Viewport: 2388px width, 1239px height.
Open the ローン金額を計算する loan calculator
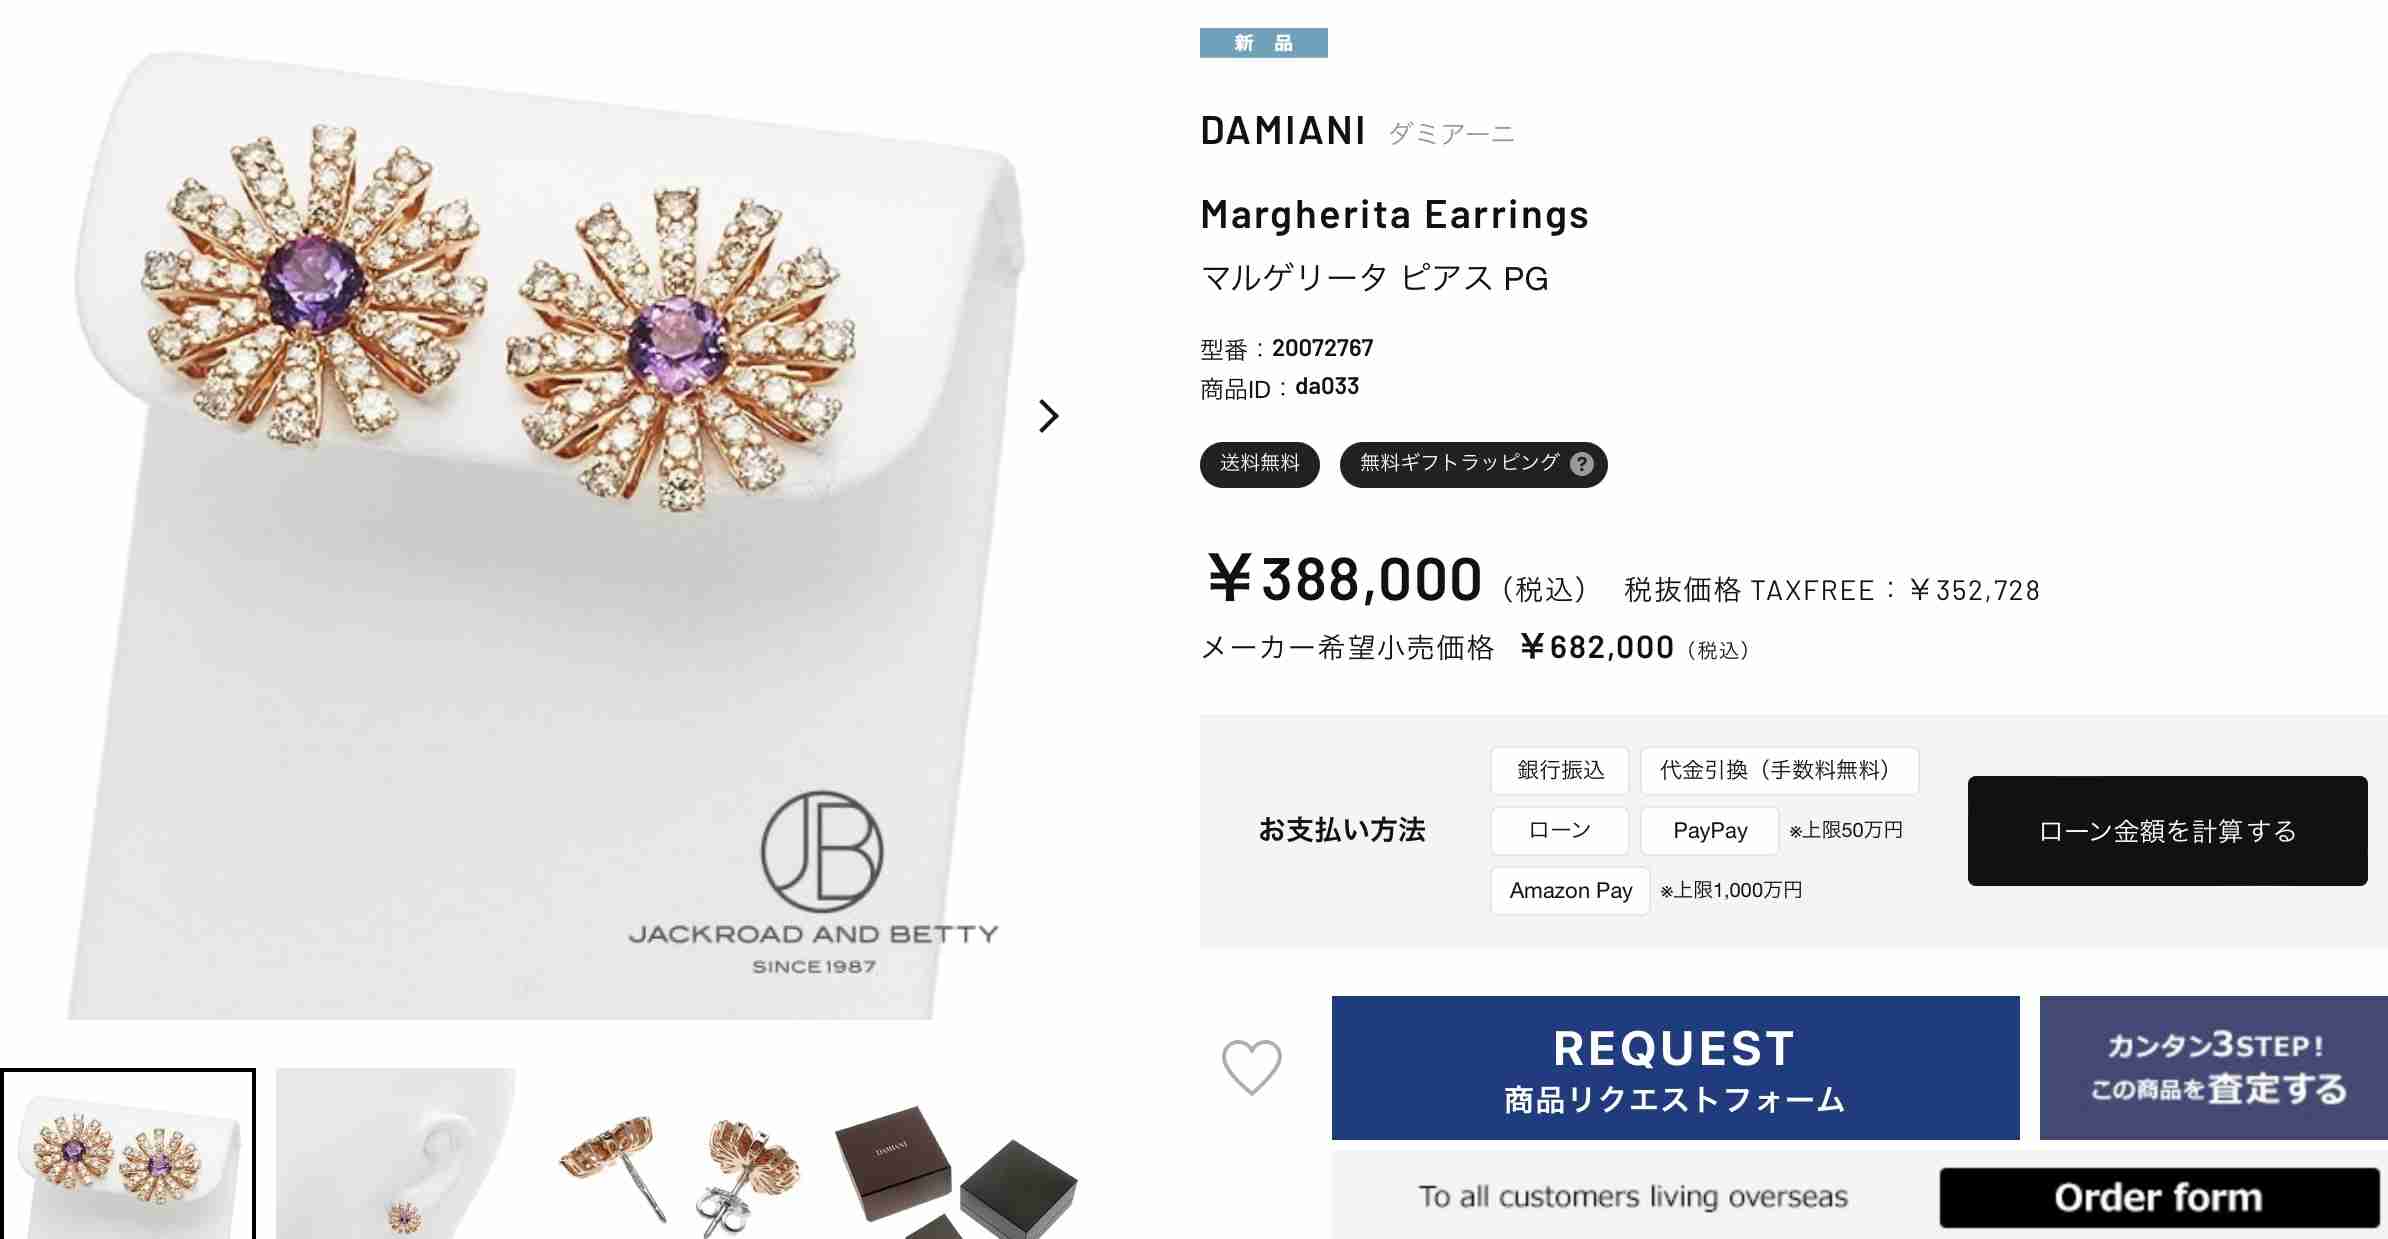click(x=2167, y=831)
